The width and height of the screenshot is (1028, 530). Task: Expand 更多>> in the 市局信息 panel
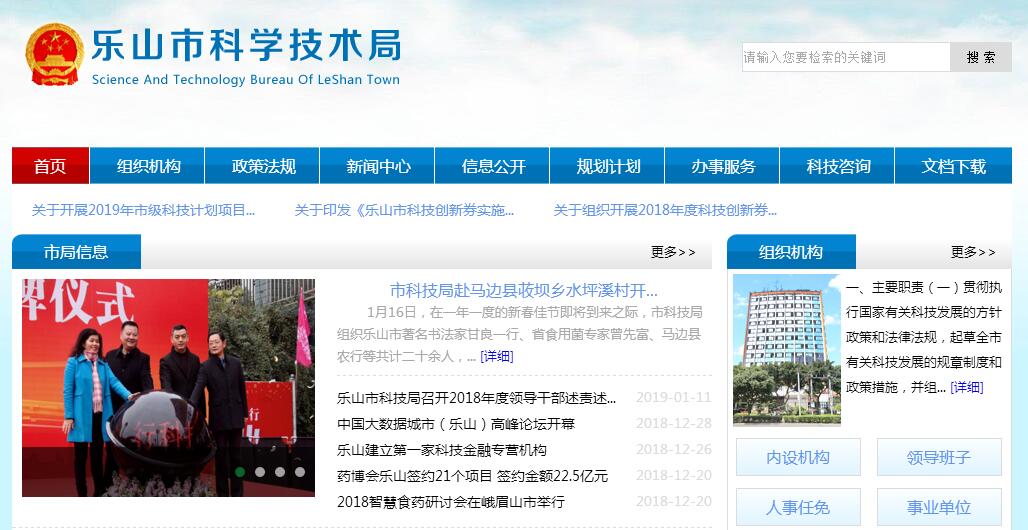pos(672,252)
